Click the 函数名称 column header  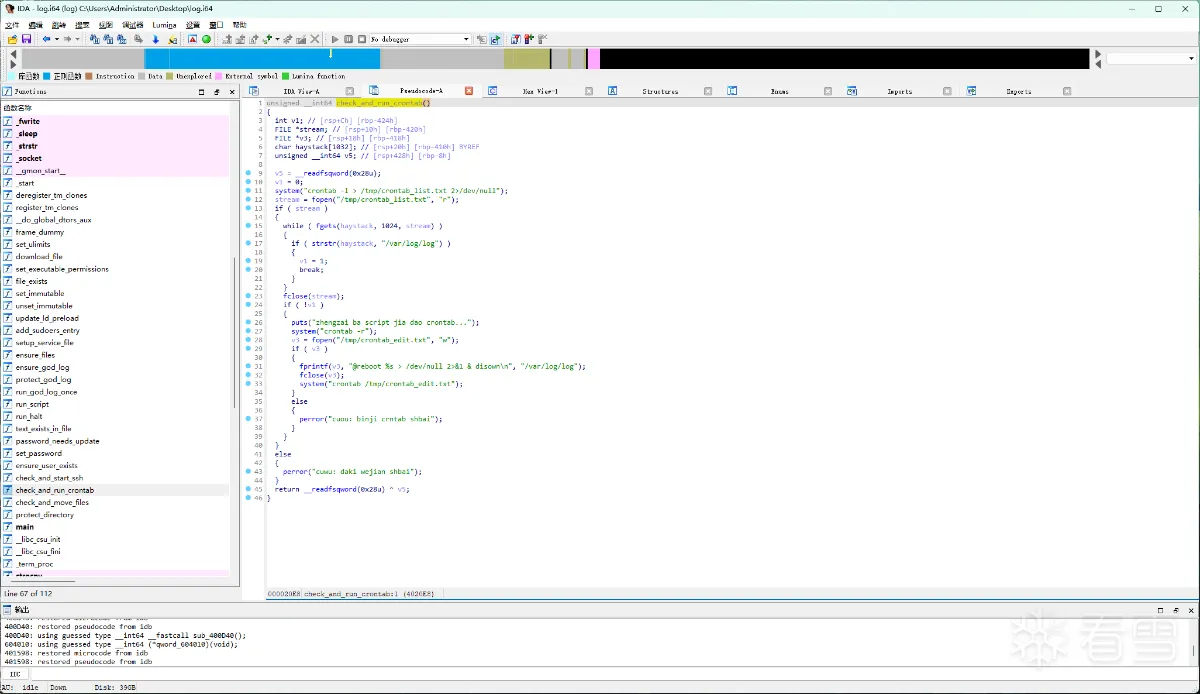17,107
